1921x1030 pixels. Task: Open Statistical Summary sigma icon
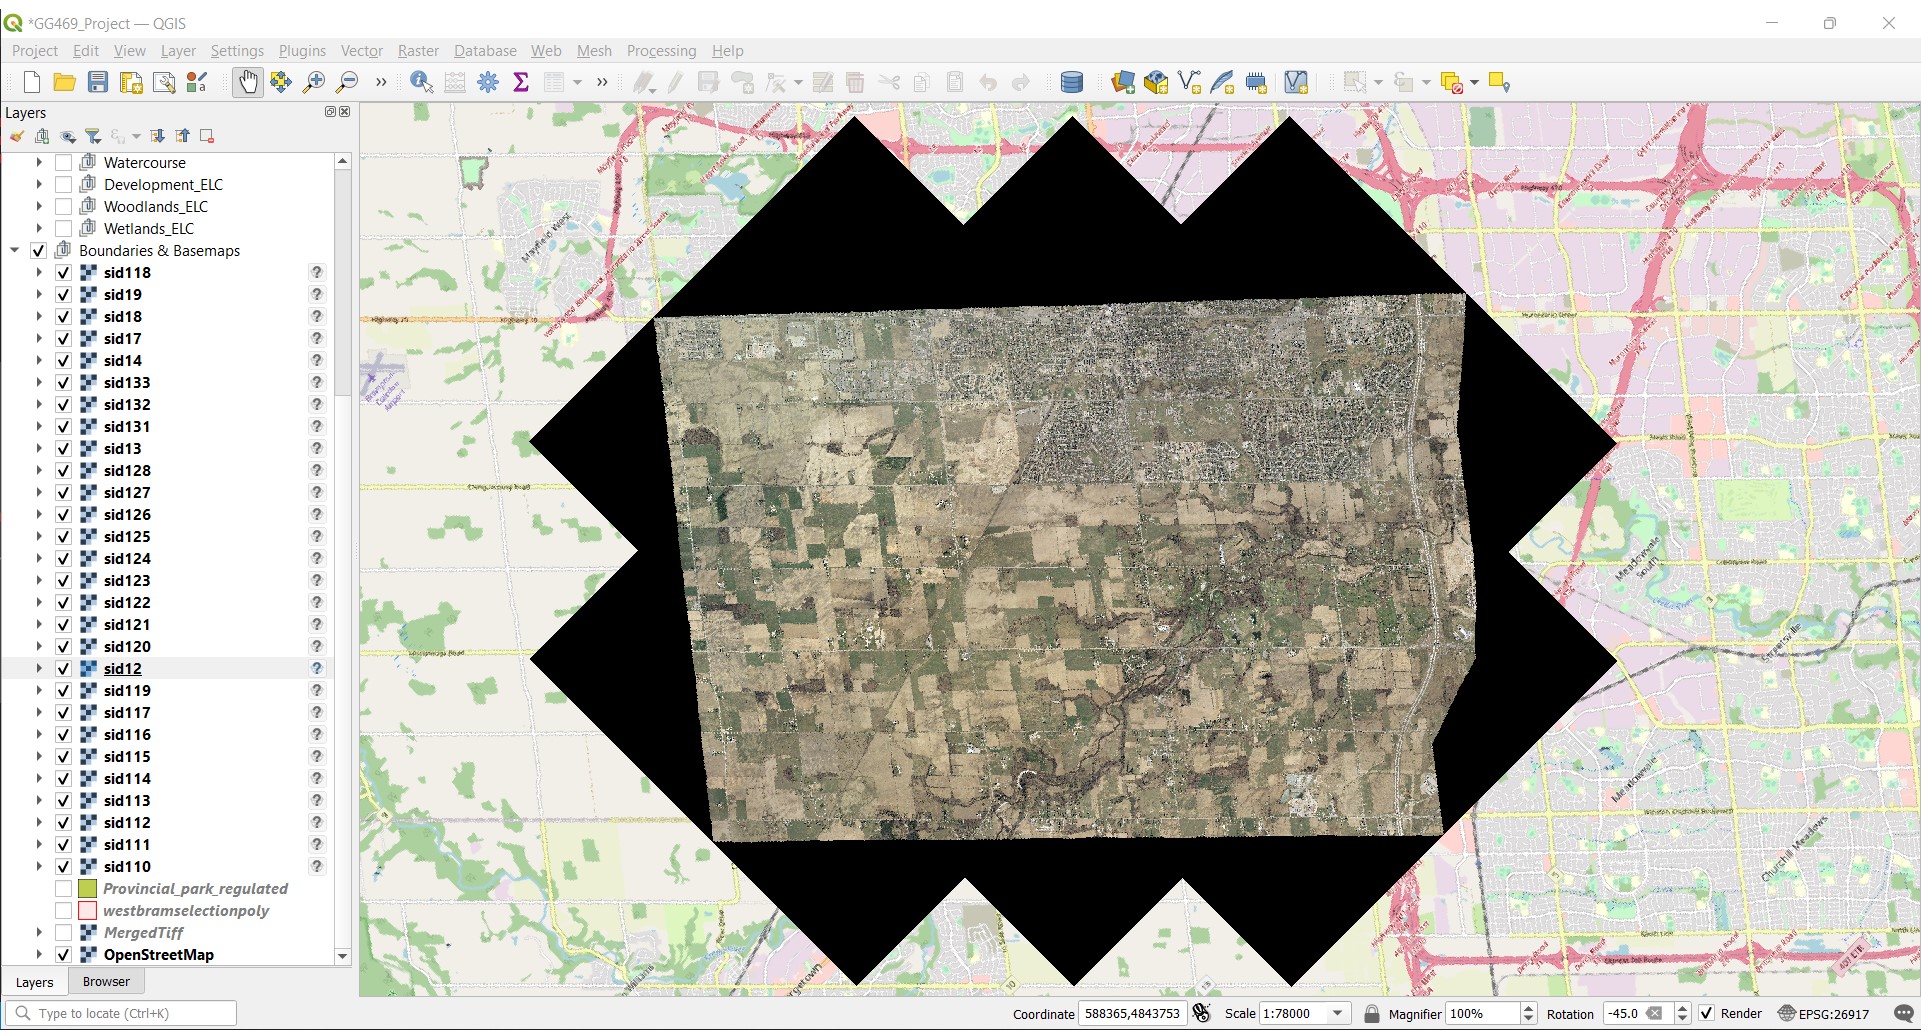[521, 82]
